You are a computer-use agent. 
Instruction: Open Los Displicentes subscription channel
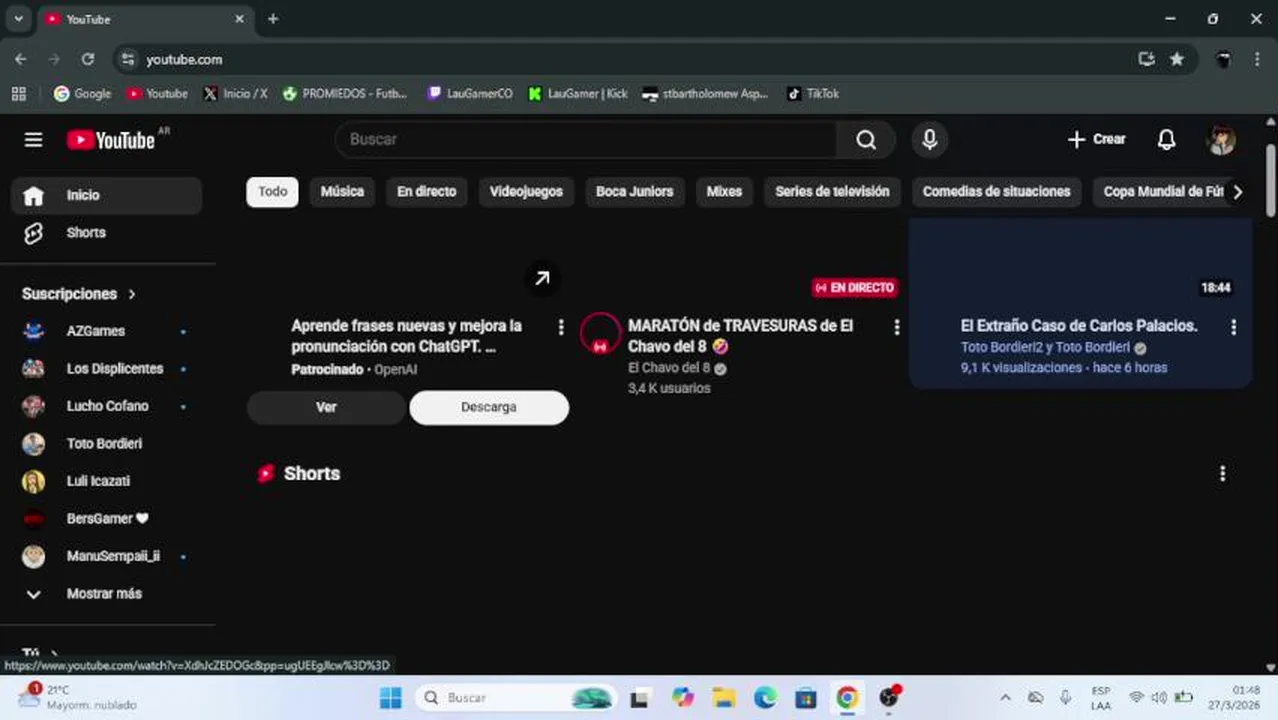click(106, 369)
